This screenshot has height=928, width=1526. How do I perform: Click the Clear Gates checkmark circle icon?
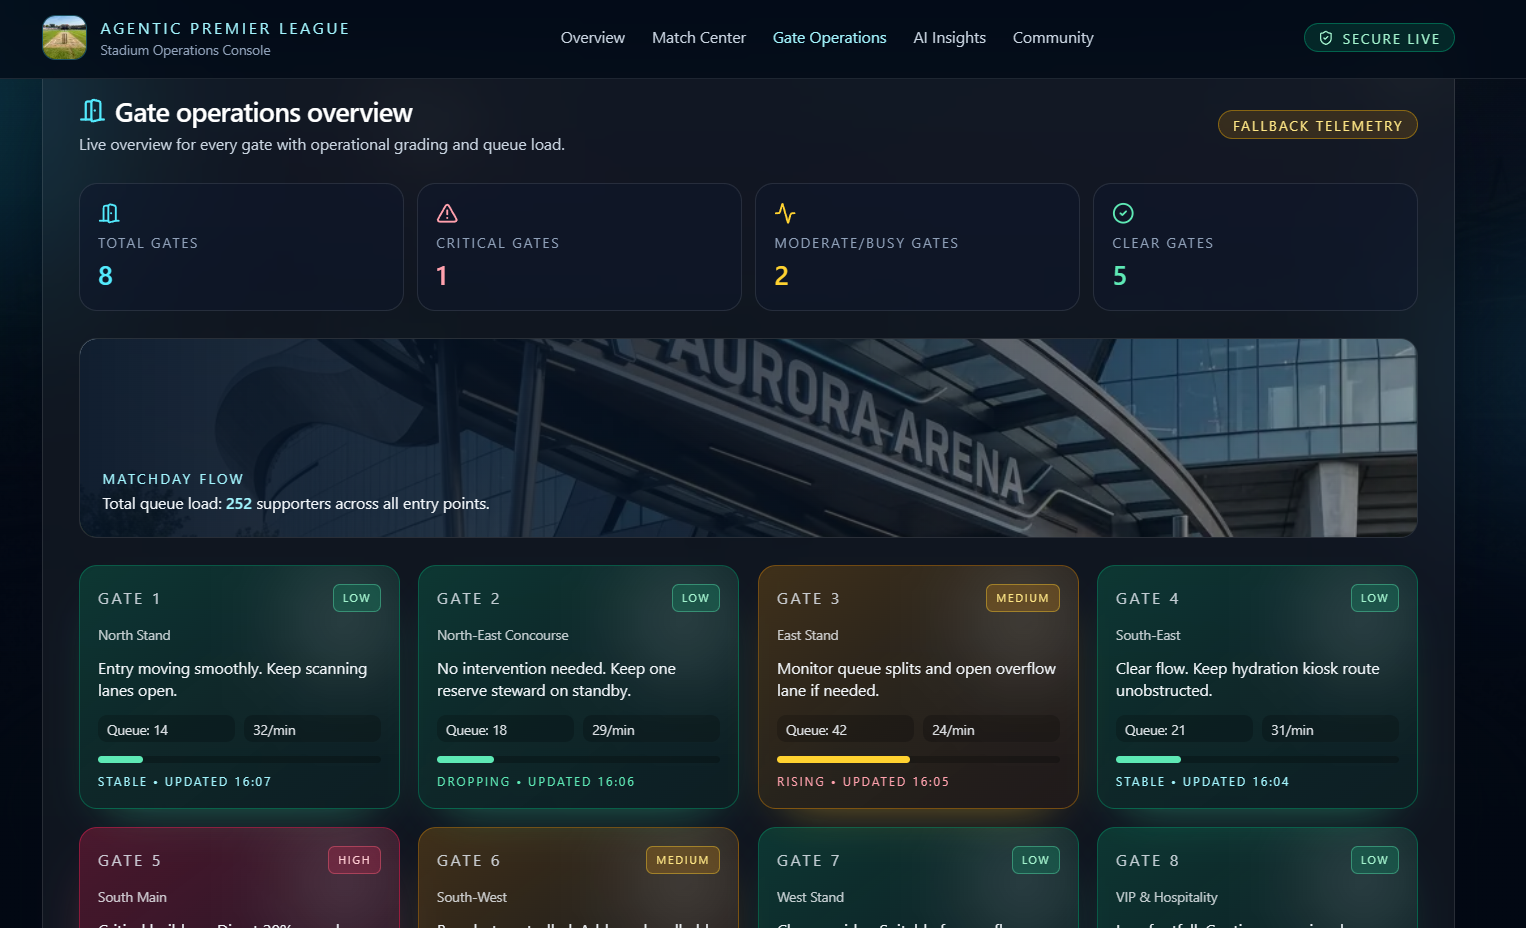[1123, 213]
